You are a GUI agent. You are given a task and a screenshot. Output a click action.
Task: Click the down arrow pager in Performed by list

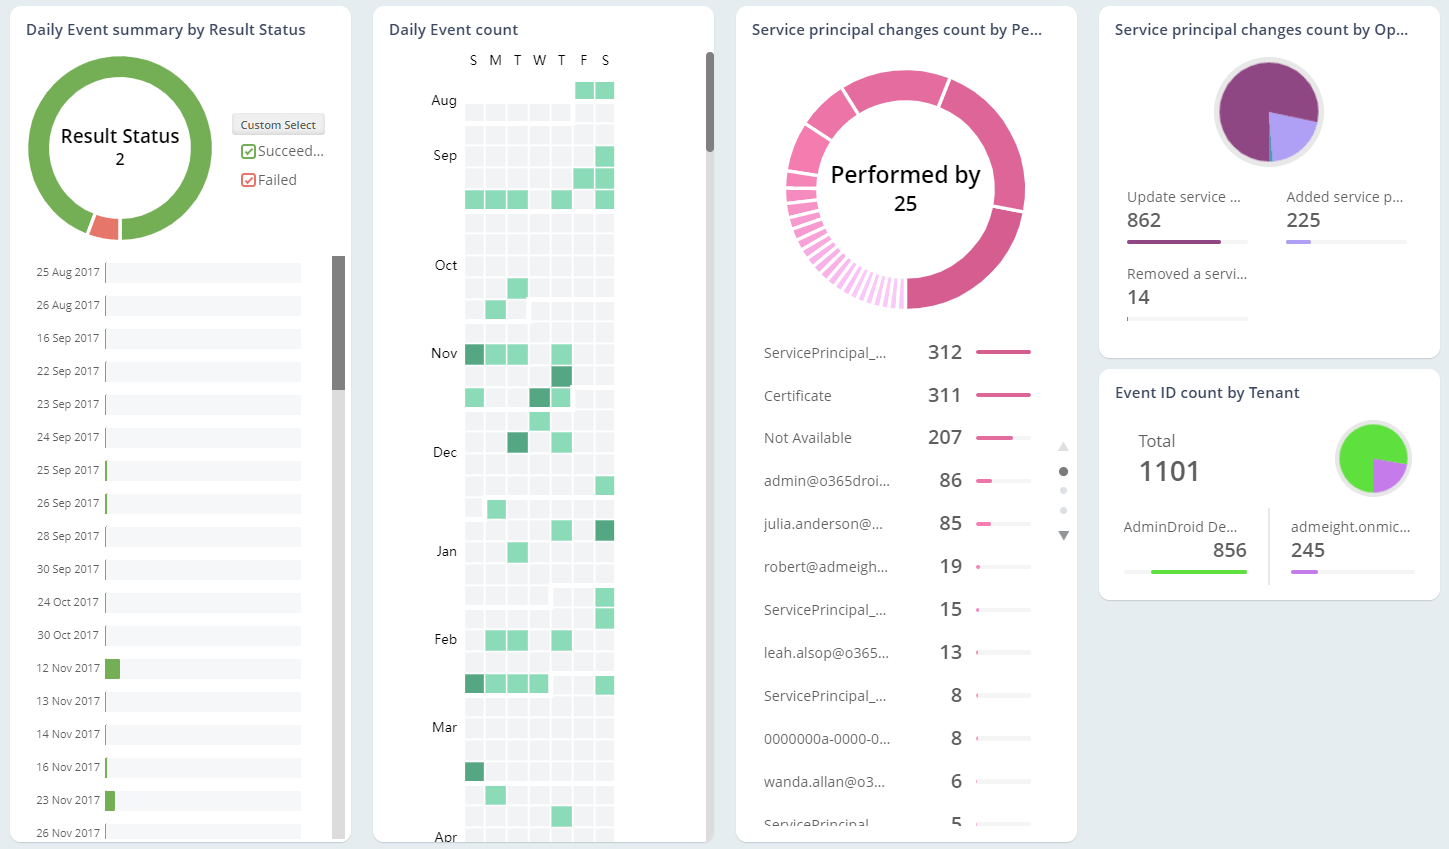coord(1063,536)
